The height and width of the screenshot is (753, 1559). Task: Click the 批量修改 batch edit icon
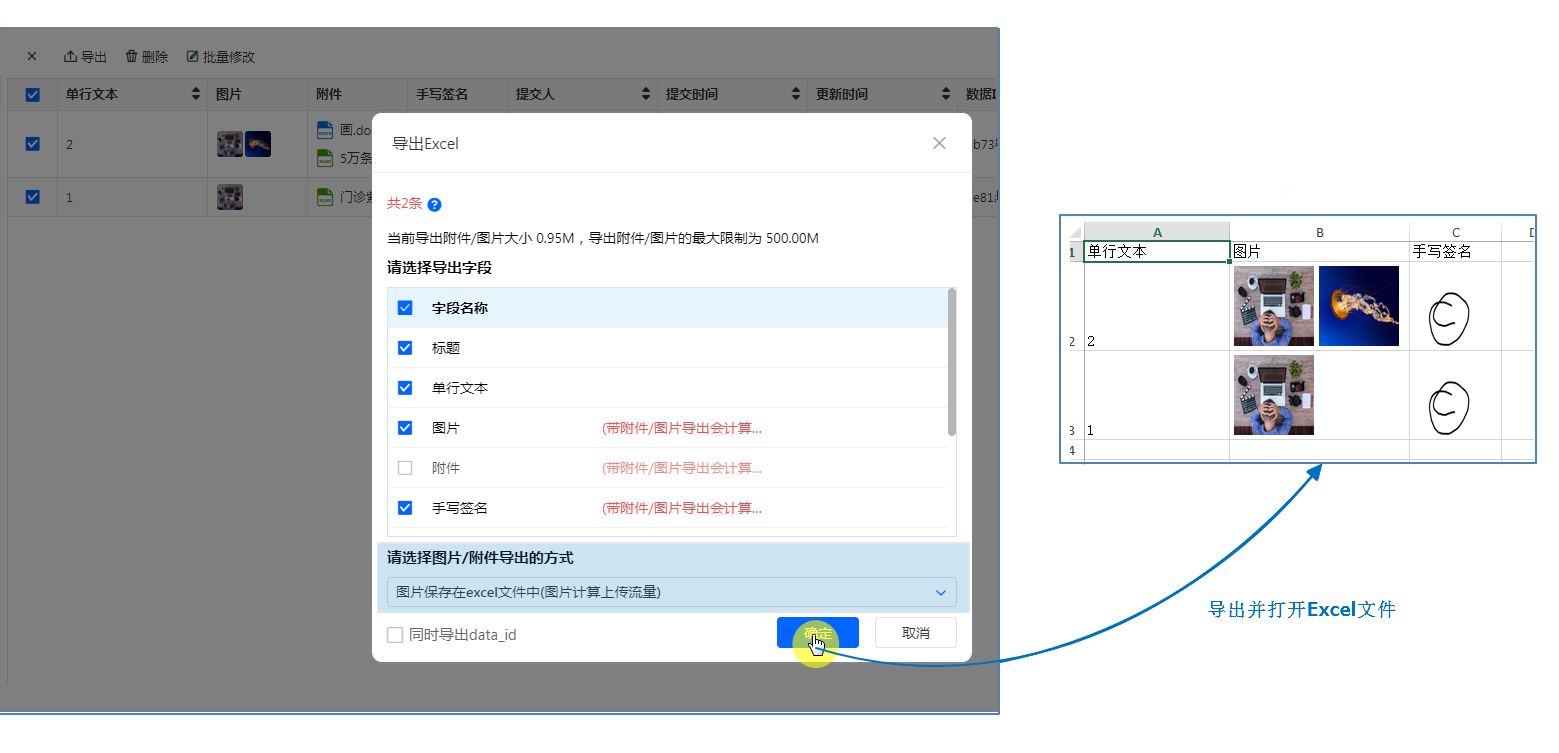coord(193,57)
